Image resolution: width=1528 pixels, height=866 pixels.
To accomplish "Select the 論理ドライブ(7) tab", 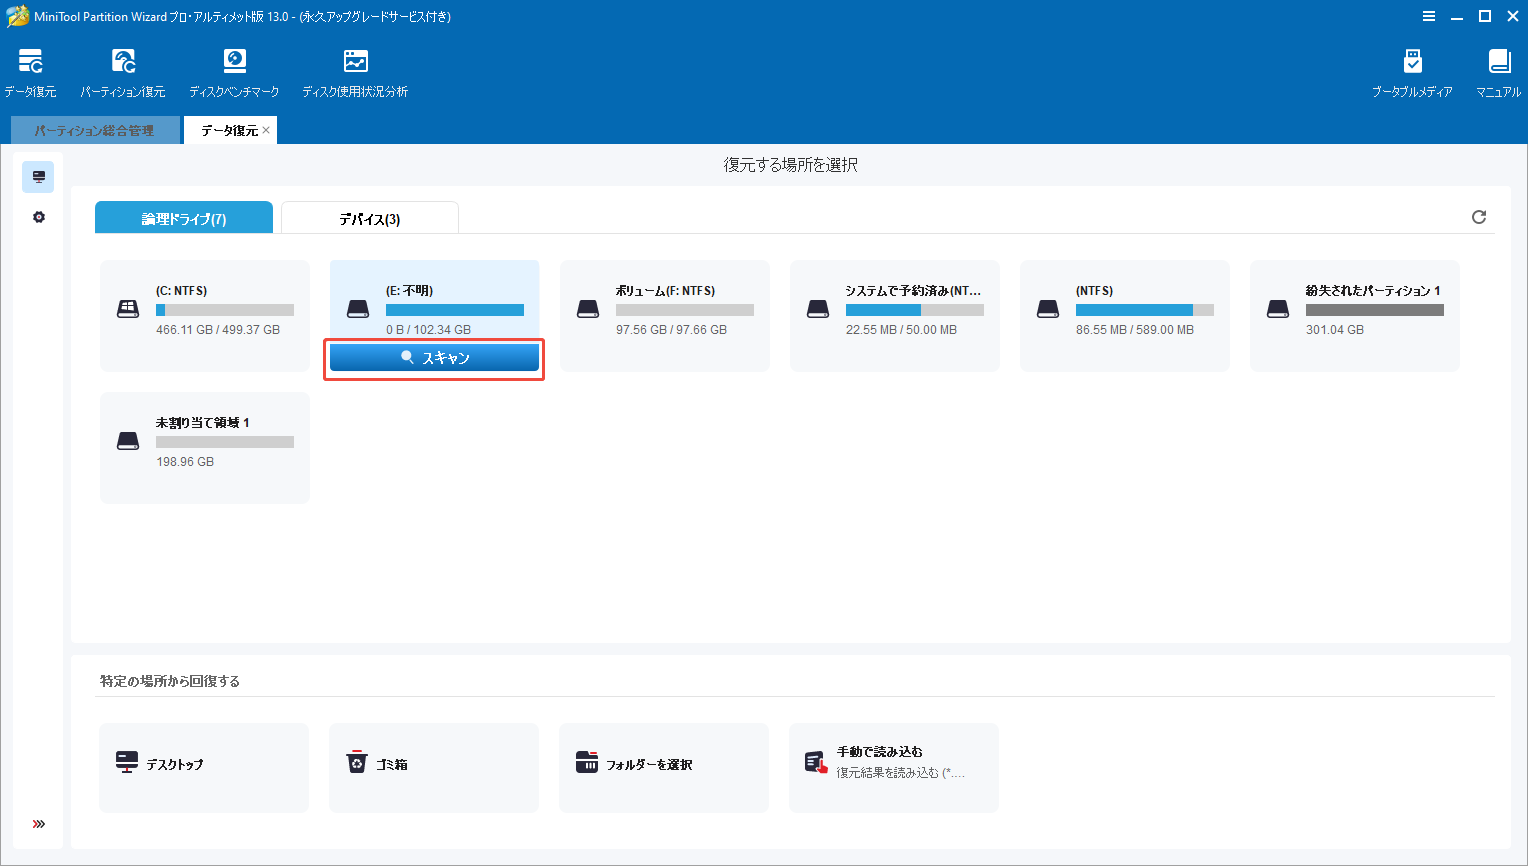I will click(183, 217).
